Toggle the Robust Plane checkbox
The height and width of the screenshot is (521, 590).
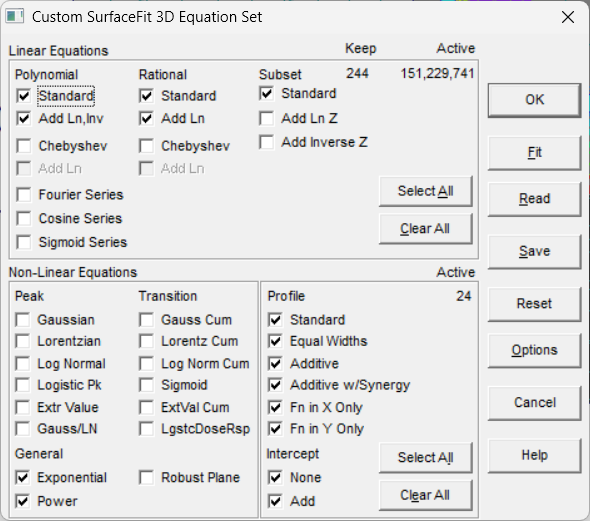[x=146, y=478]
